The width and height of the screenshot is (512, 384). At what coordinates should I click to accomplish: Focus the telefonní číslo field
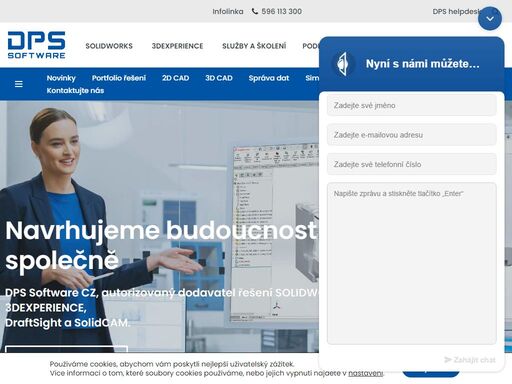[412, 164]
